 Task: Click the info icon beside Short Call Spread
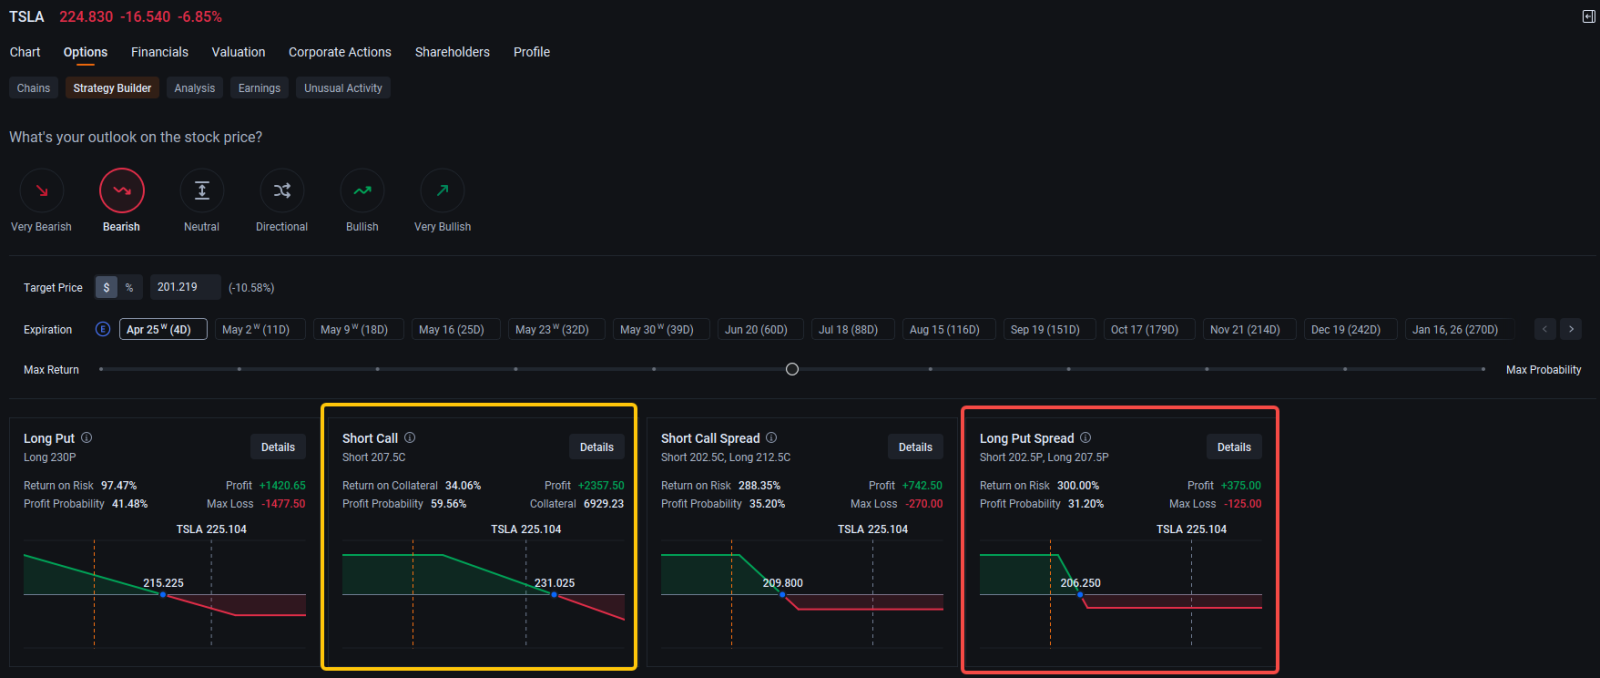tap(771, 438)
